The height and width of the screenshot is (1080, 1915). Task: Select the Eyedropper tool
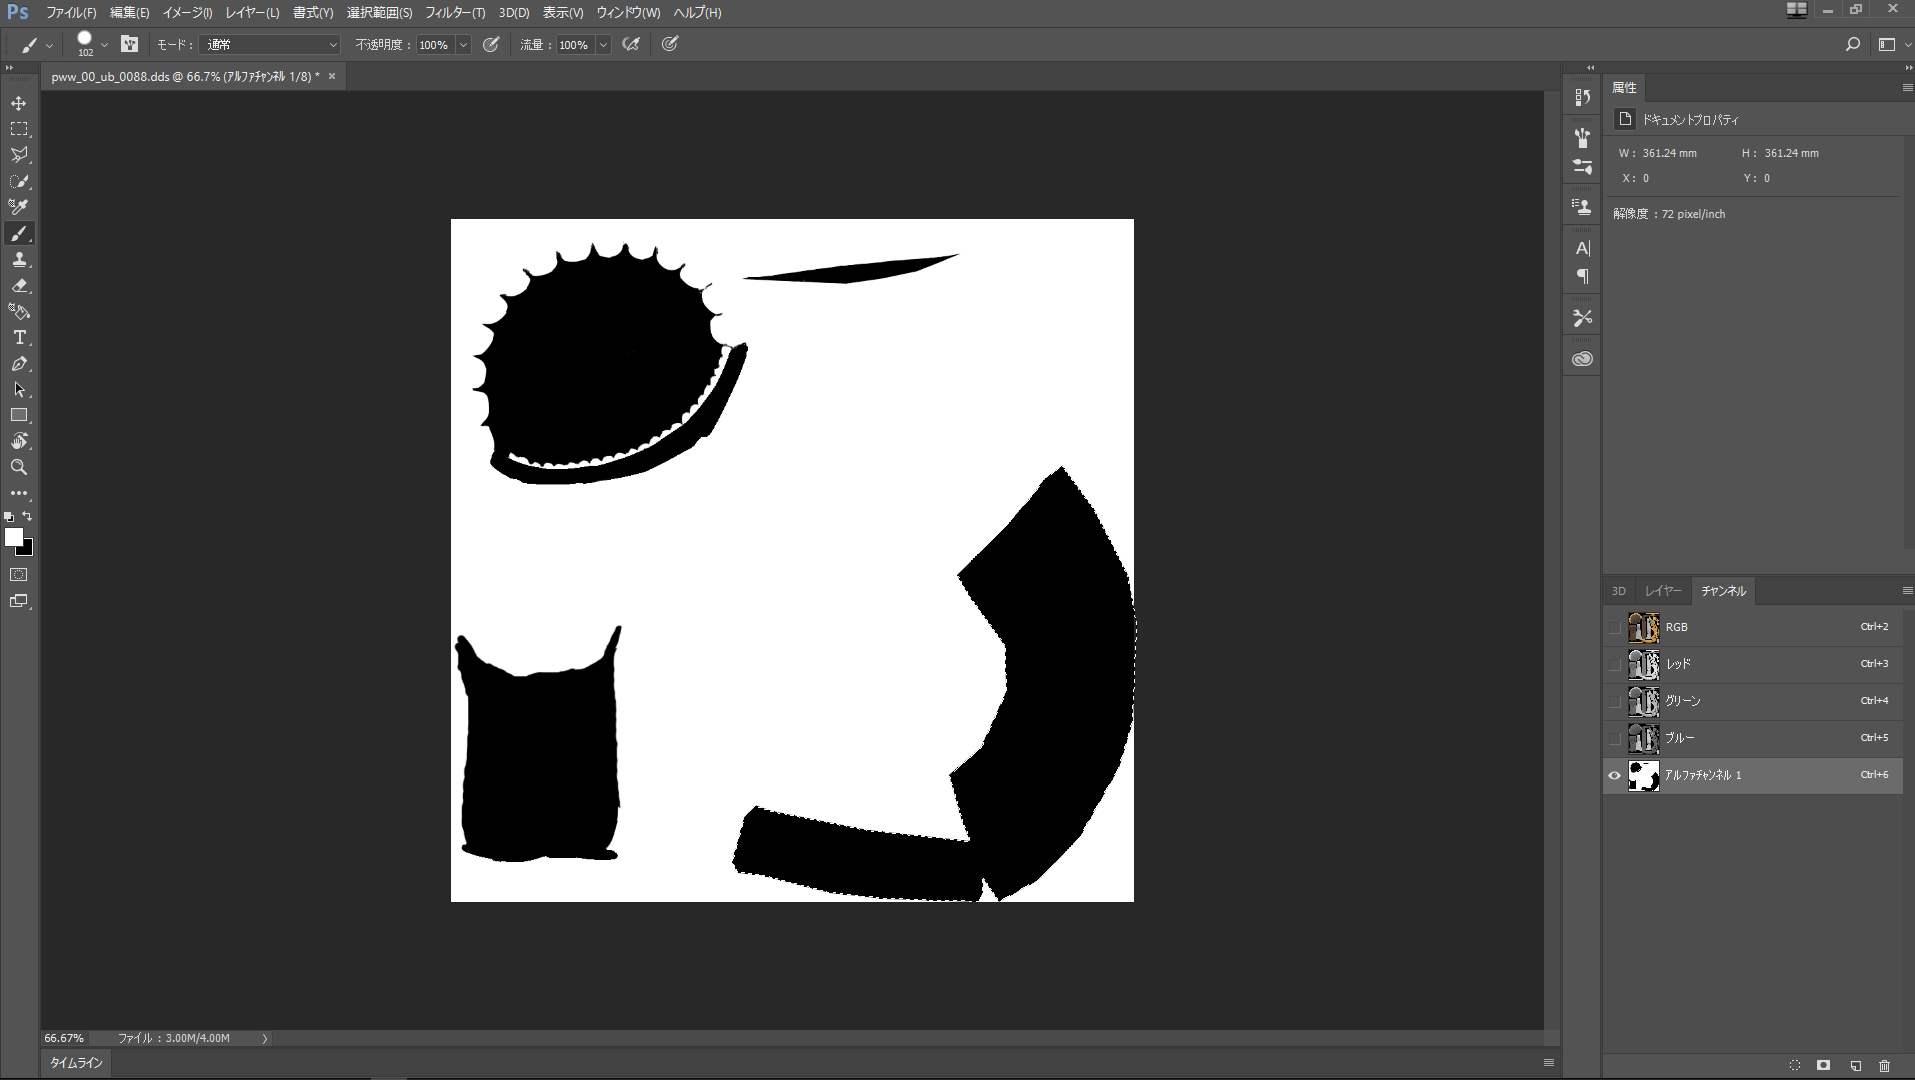pyautogui.click(x=19, y=207)
